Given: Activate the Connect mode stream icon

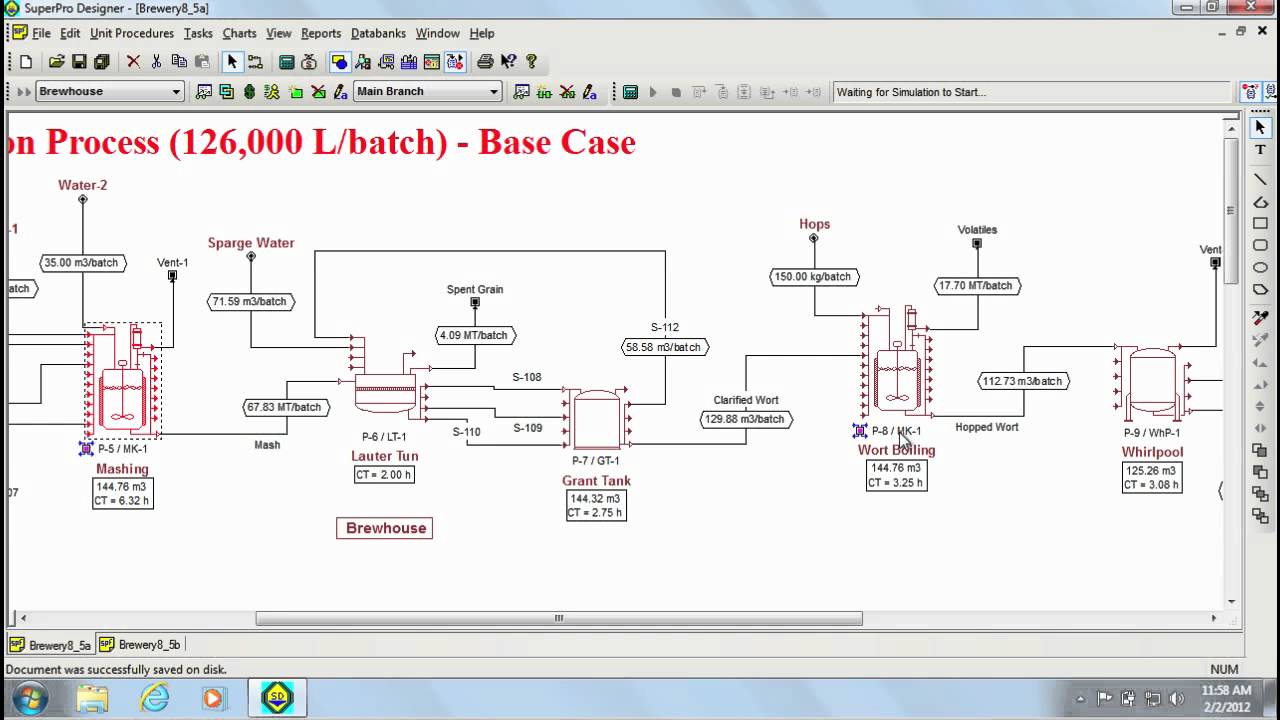Looking at the screenshot, I should (255, 62).
